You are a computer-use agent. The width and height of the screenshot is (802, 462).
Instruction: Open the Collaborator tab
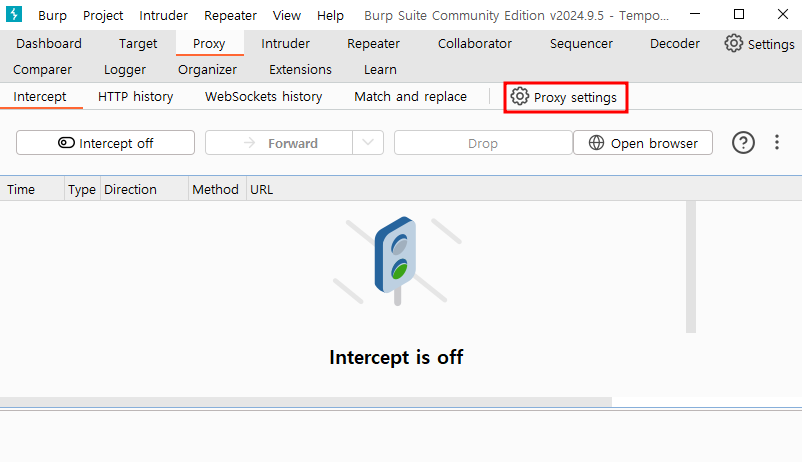point(475,43)
